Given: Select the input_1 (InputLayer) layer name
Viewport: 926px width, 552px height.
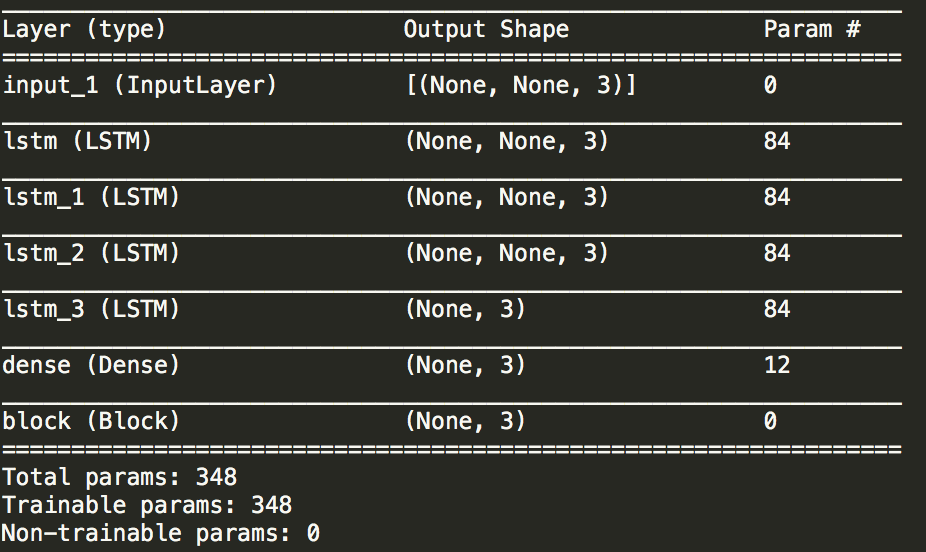Looking at the screenshot, I should pyautogui.click(x=139, y=85).
